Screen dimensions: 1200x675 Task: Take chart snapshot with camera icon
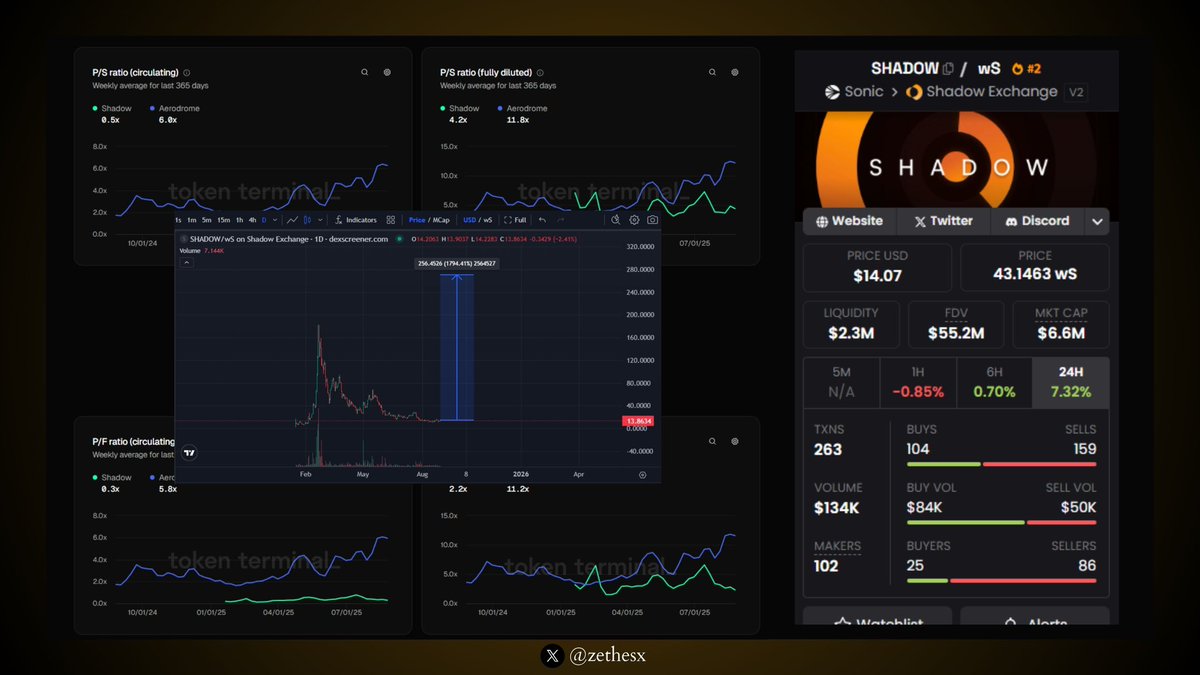pos(652,220)
